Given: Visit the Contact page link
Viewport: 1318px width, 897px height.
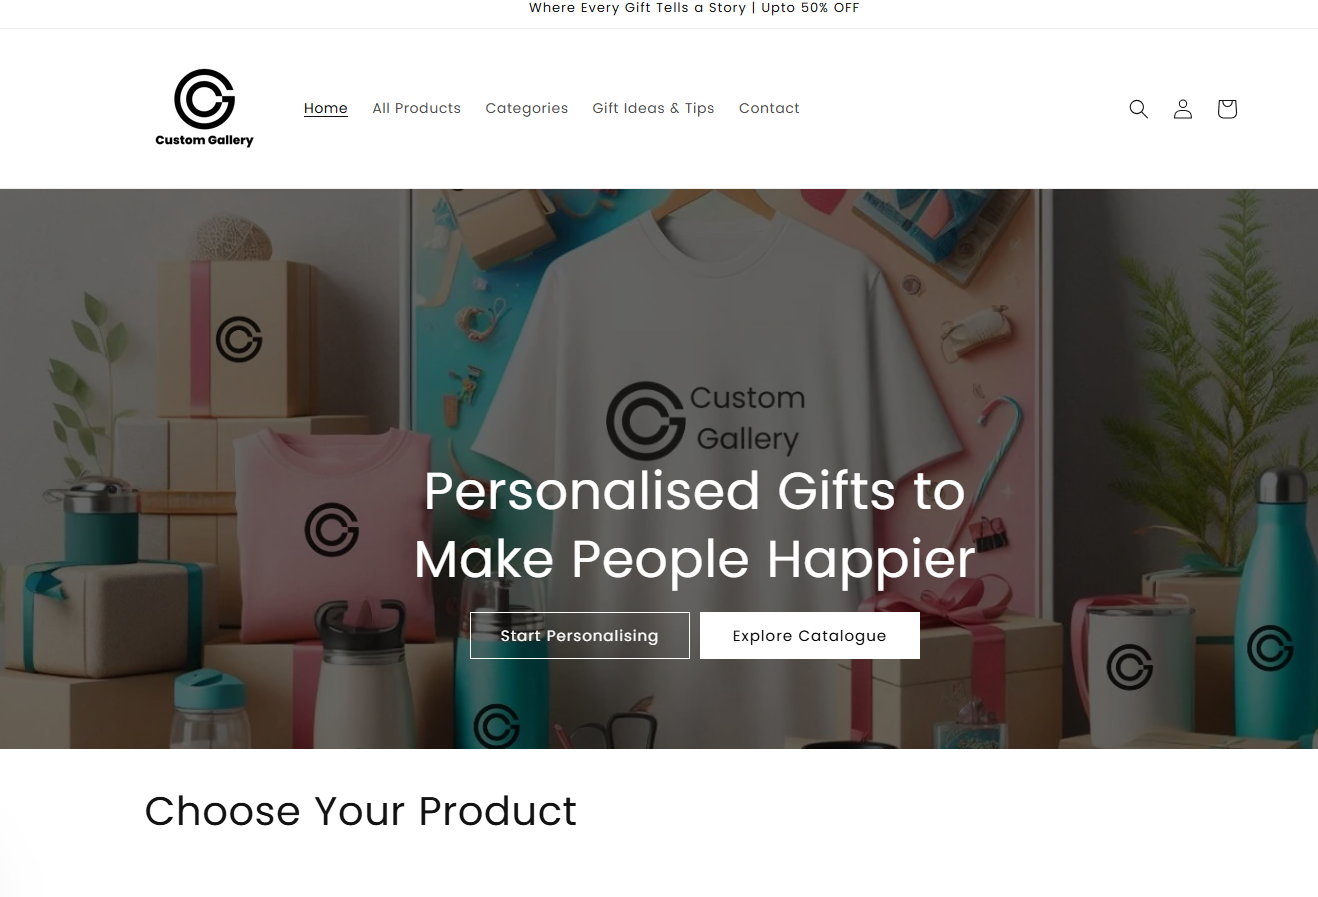Looking at the screenshot, I should [769, 108].
